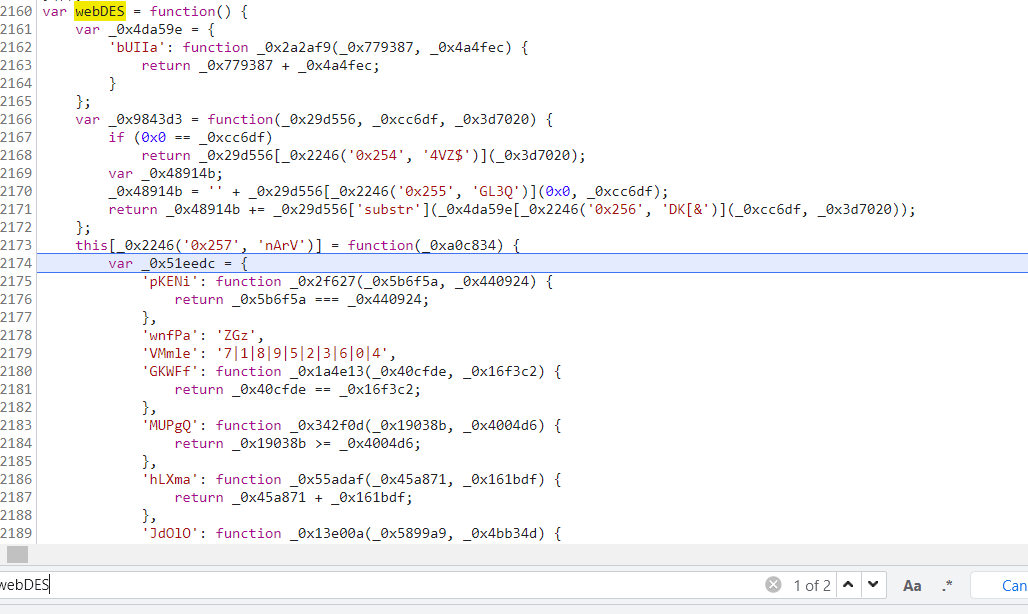
Task: Click the 'wnfPa' property key
Action: pyautogui.click(x=170, y=336)
